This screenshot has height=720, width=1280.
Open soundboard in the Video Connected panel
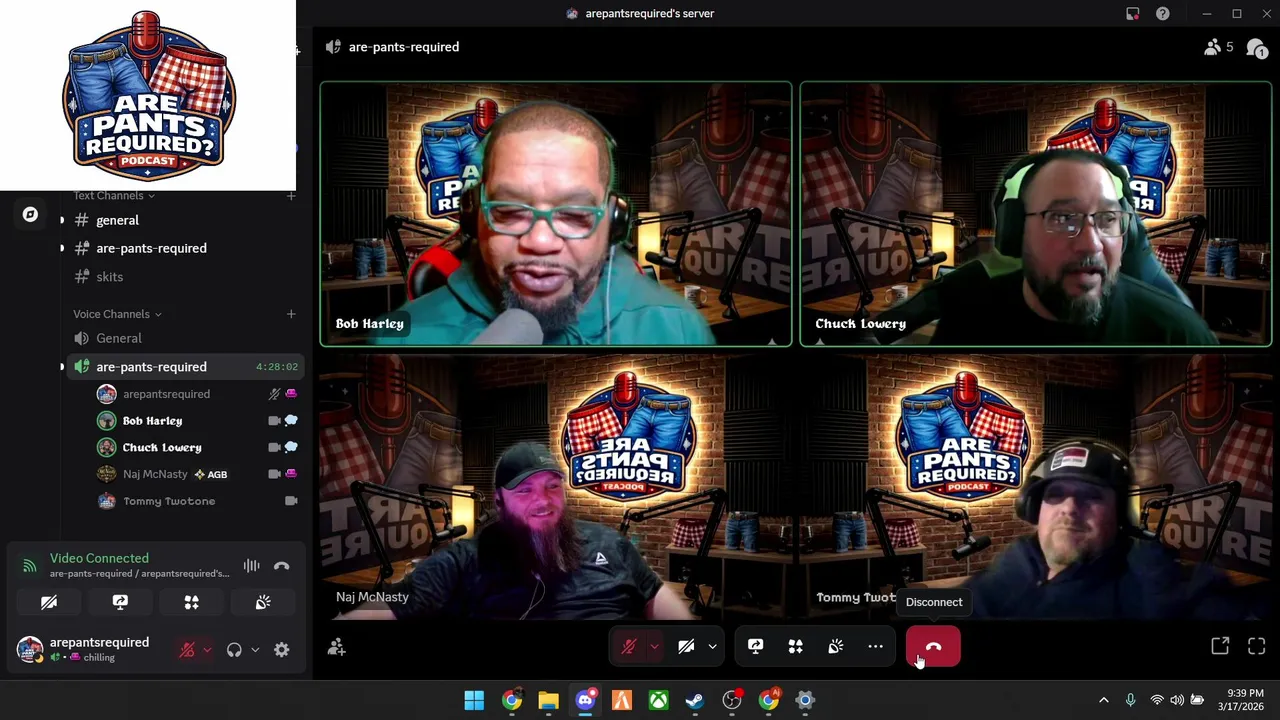[263, 602]
